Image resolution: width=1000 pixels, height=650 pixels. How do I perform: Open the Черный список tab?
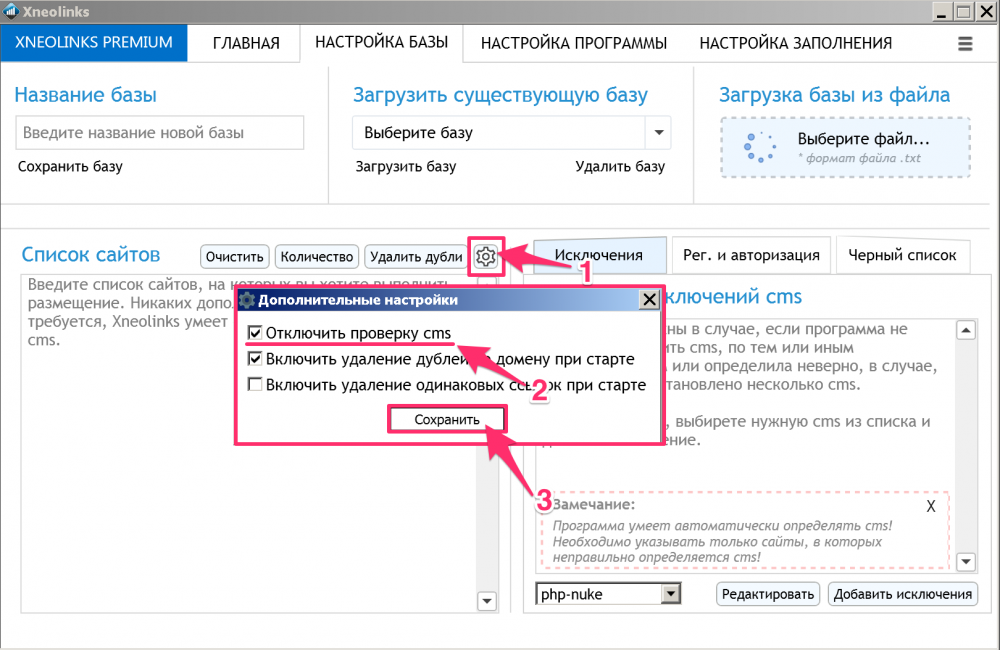pos(902,255)
